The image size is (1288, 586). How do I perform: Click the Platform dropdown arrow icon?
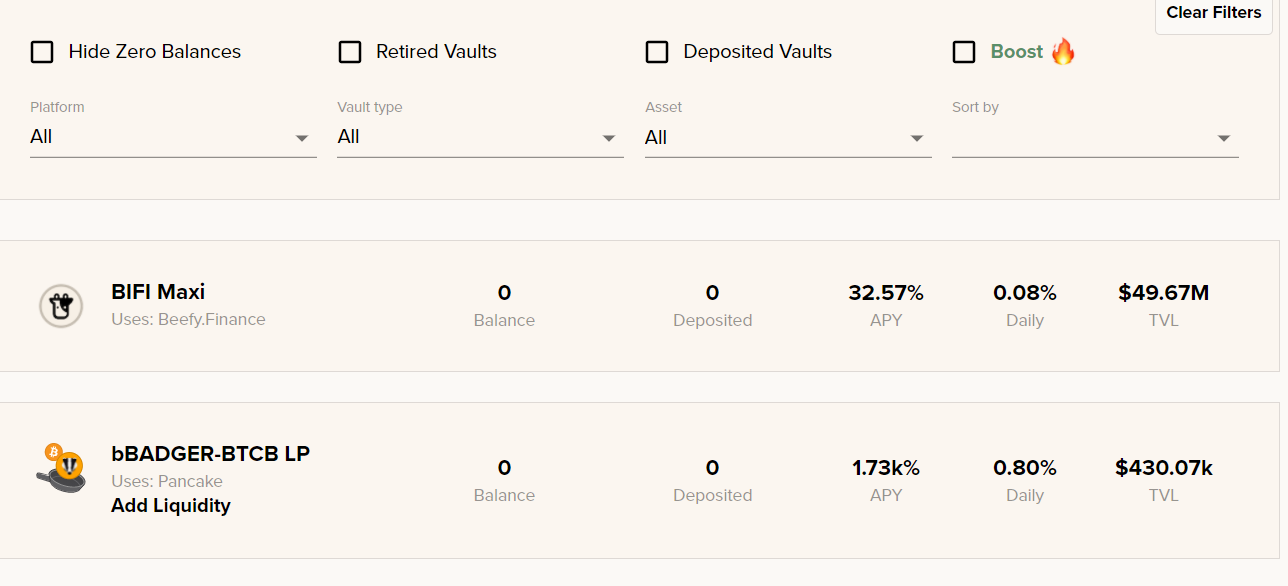pos(302,138)
